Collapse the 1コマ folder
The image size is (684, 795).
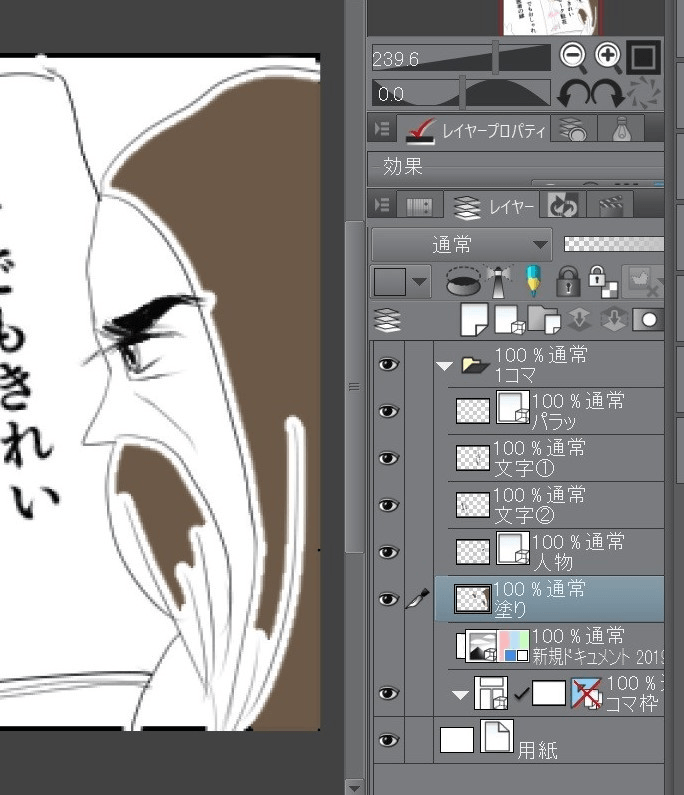(445, 366)
